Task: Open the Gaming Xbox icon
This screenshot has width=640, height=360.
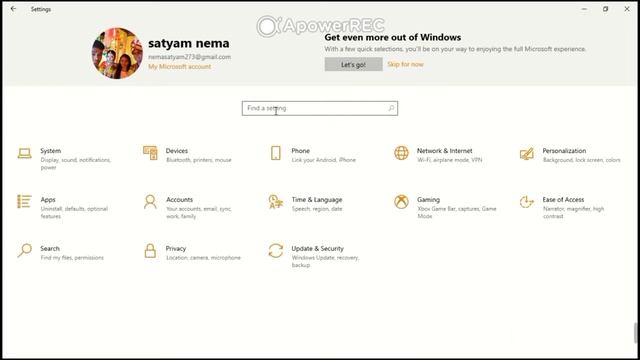Action: pyautogui.click(x=401, y=202)
